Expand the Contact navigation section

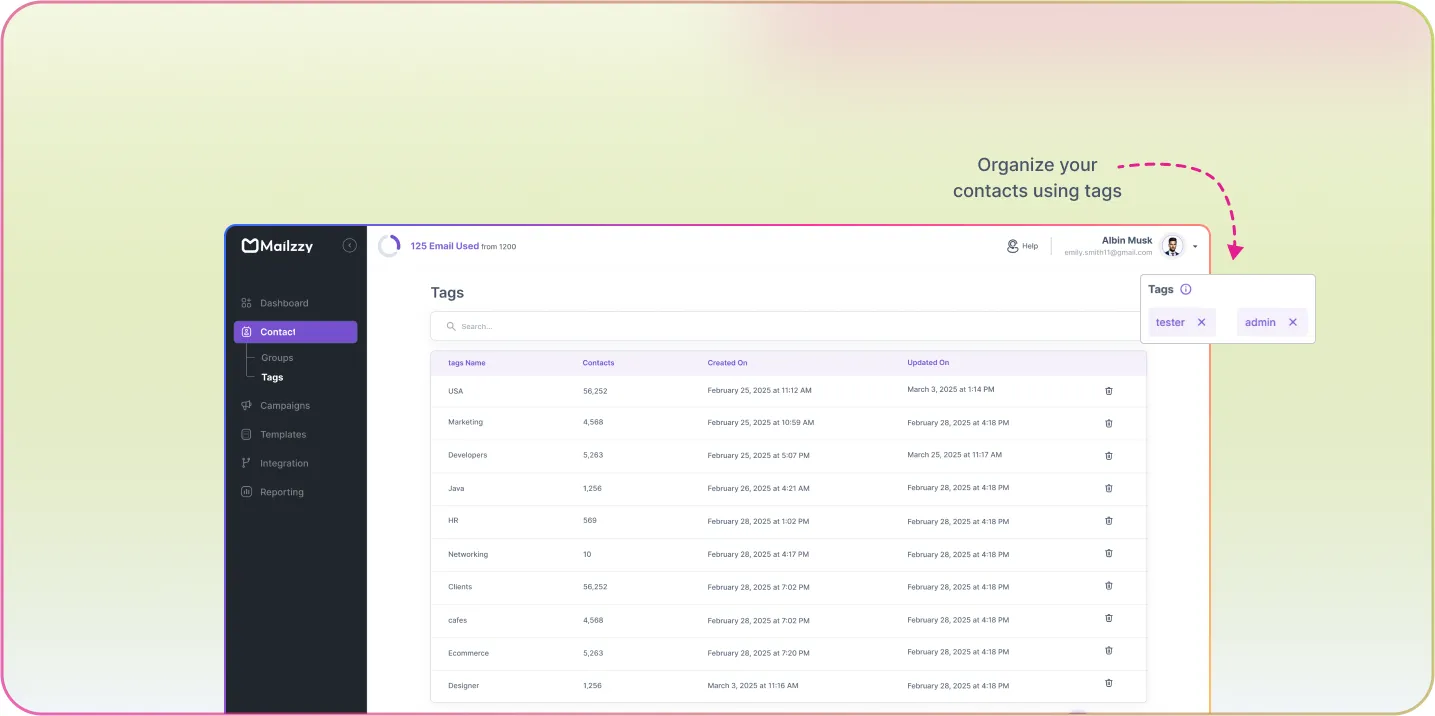point(277,331)
